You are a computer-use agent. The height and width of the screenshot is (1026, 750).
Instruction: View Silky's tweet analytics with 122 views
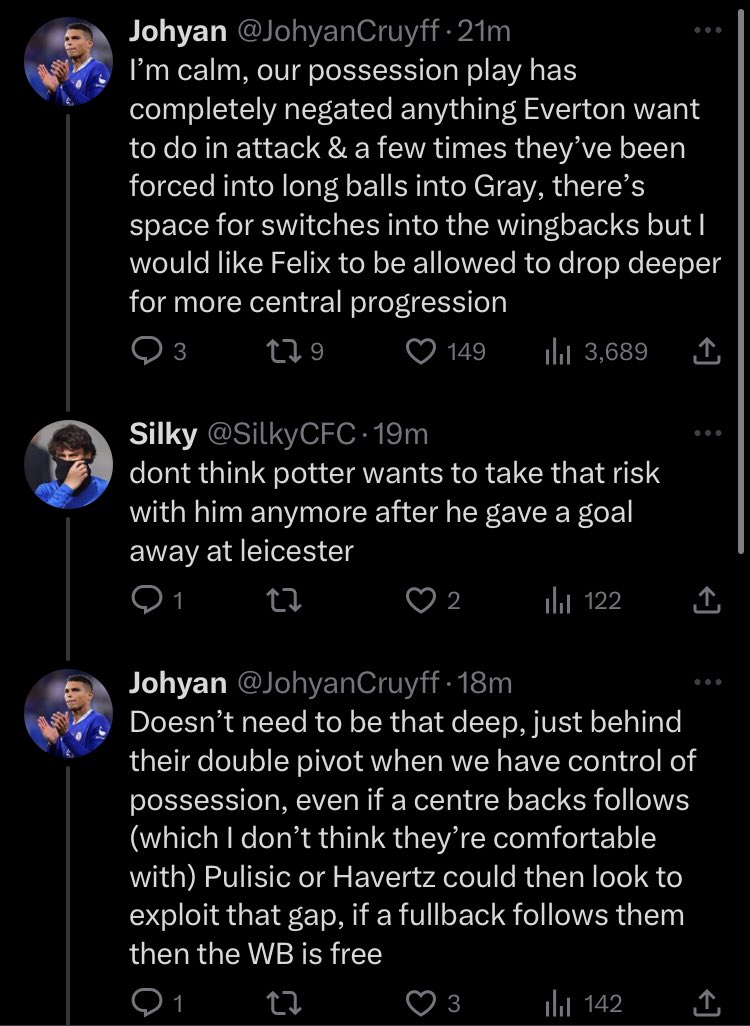556,600
